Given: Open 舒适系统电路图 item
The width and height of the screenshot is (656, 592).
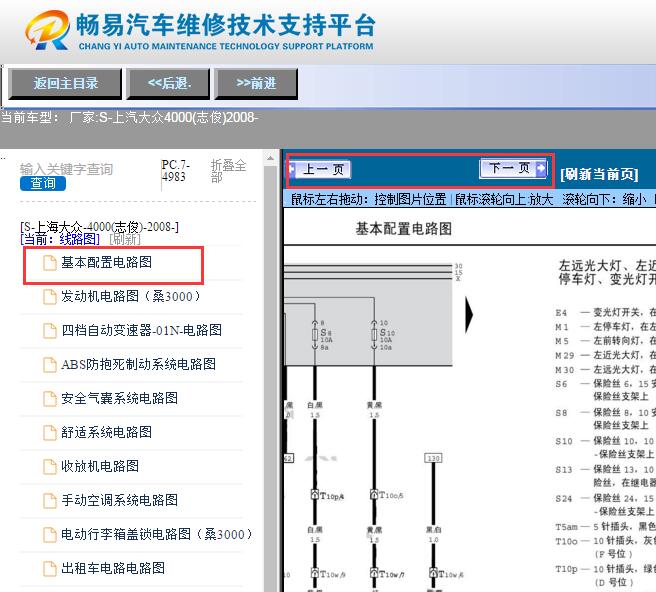Looking at the screenshot, I should coord(106,432).
